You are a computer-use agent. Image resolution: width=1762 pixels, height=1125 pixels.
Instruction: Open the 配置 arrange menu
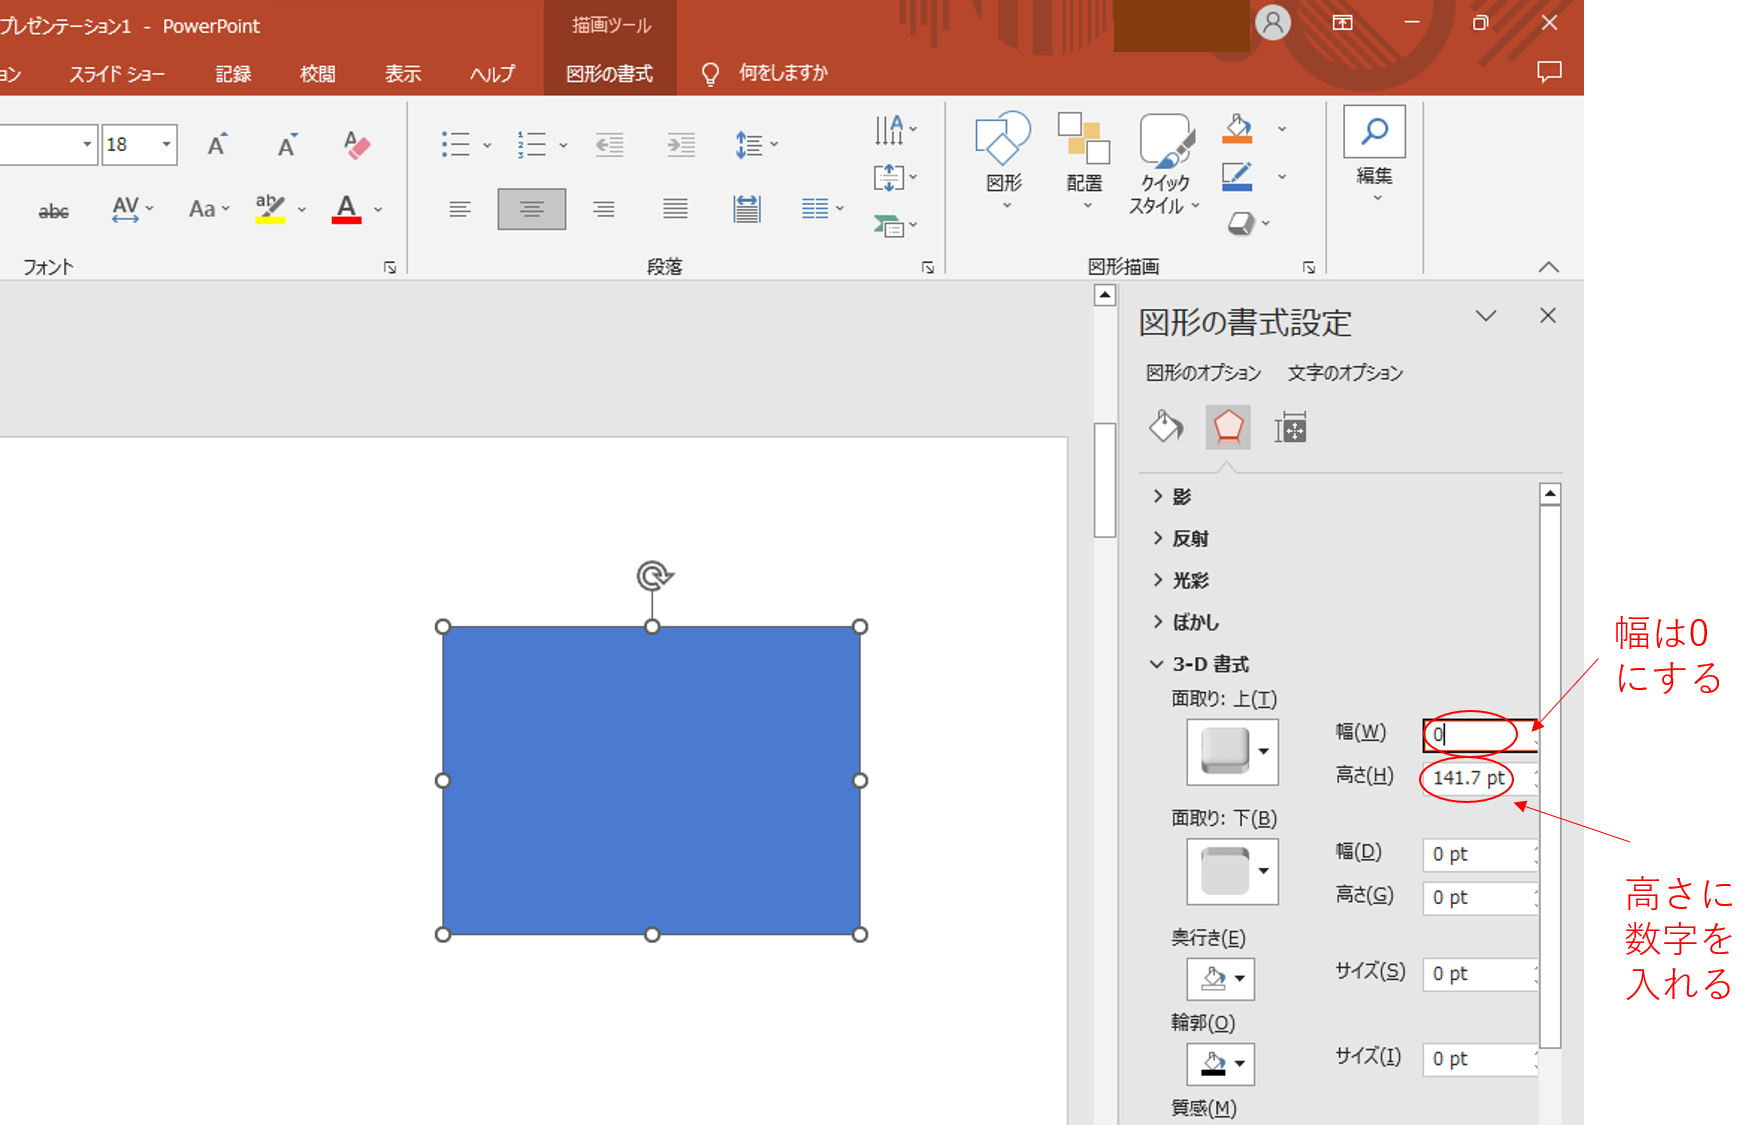1084,160
